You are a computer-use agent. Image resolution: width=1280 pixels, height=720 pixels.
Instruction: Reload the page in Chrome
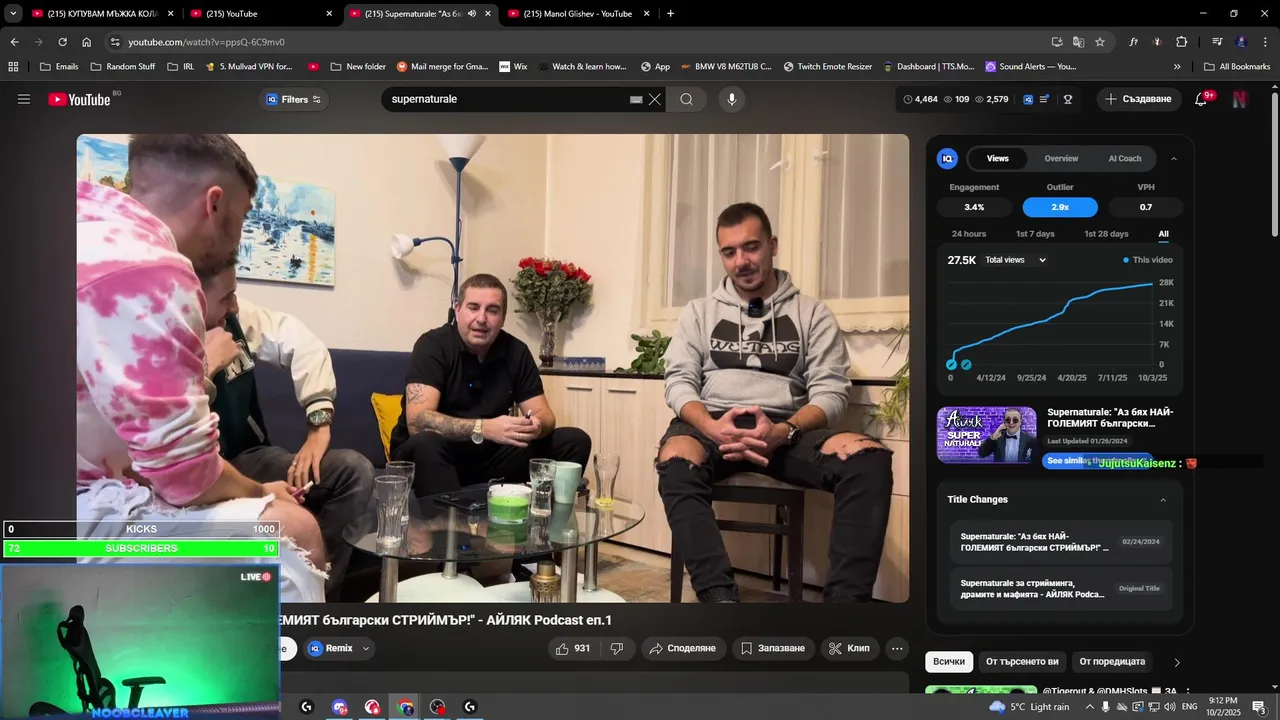point(62,42)
